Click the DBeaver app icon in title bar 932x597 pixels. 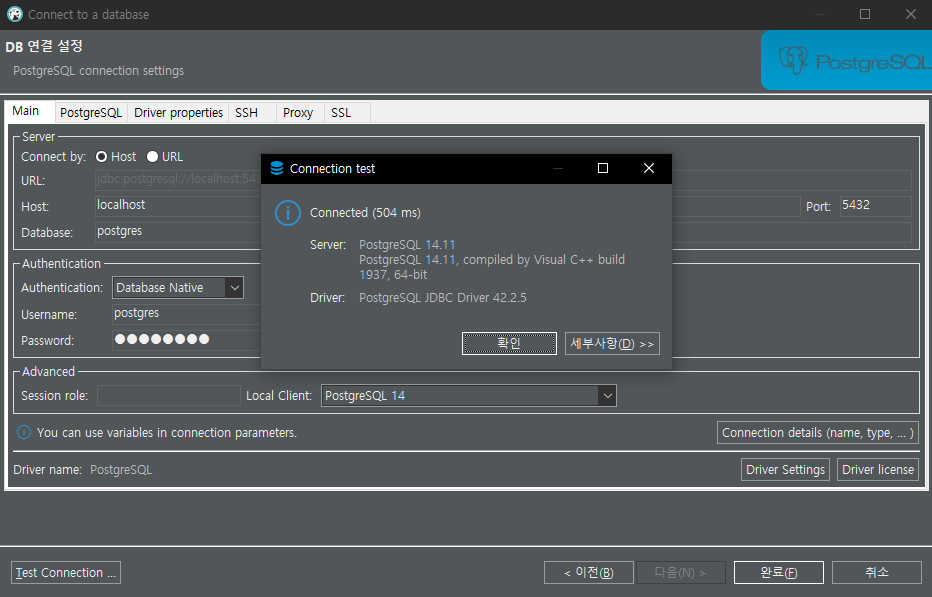tap(15, 14)
